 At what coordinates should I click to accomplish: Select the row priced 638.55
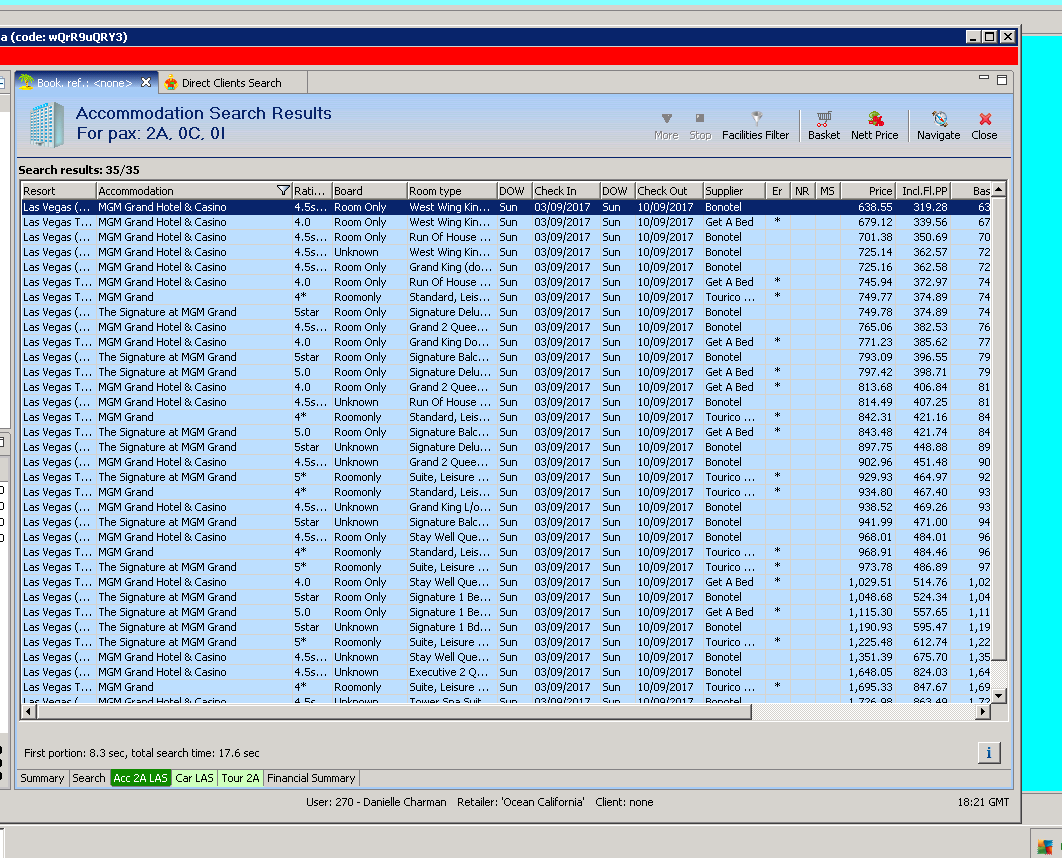coord(506,207)
